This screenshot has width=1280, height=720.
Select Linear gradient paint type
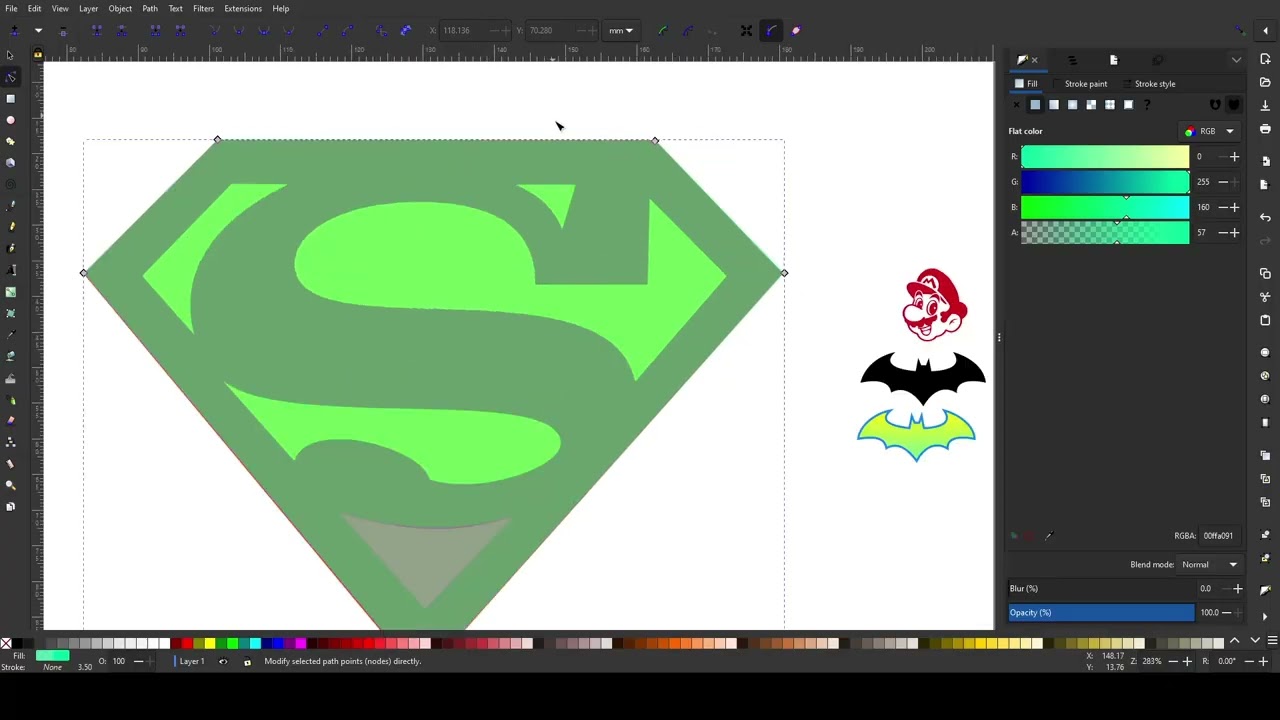click(1054, 105)
